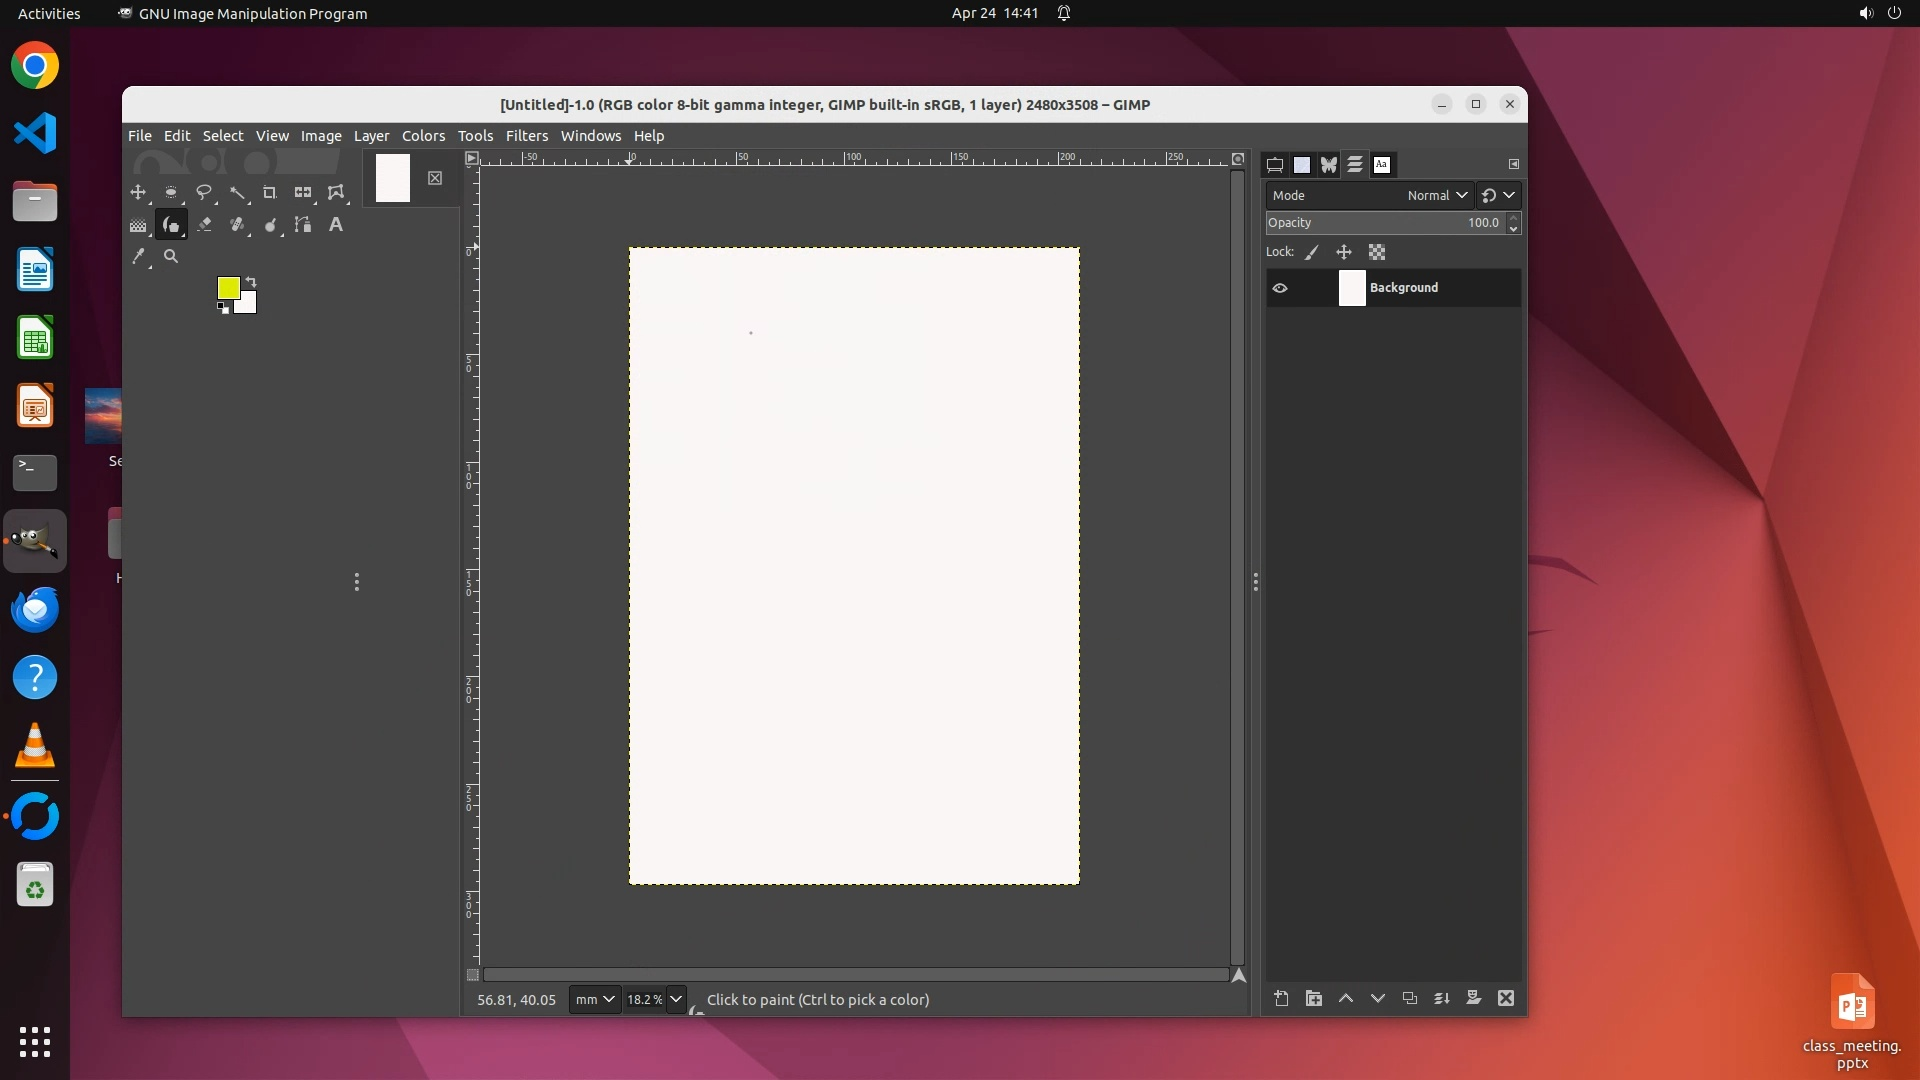Toggle lock pixels paintbrush icon

pos(1312,252)
